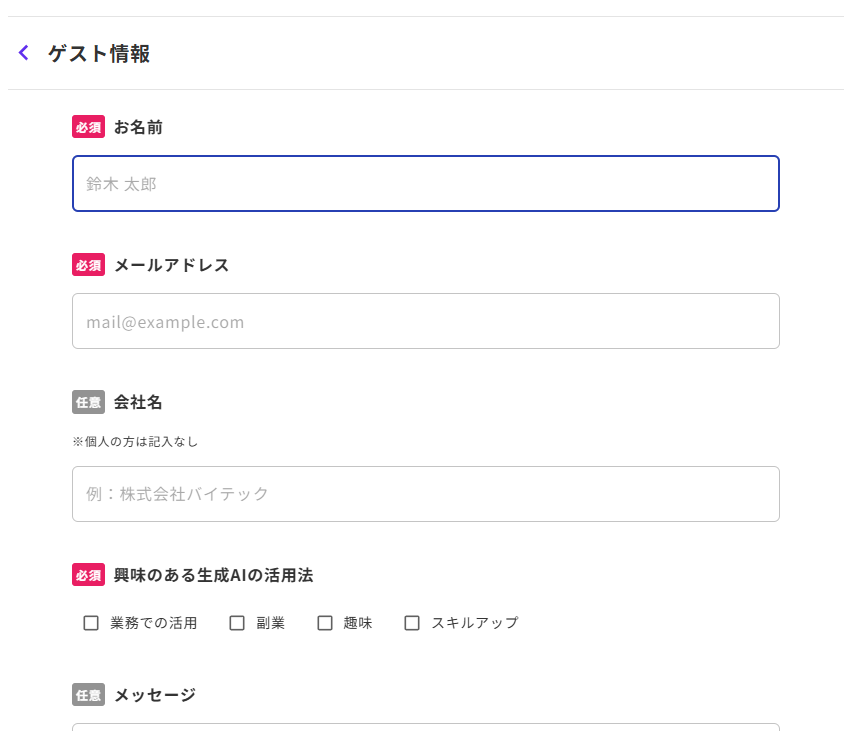
Task: Click the お名前 field label
Action: (138, 127)
